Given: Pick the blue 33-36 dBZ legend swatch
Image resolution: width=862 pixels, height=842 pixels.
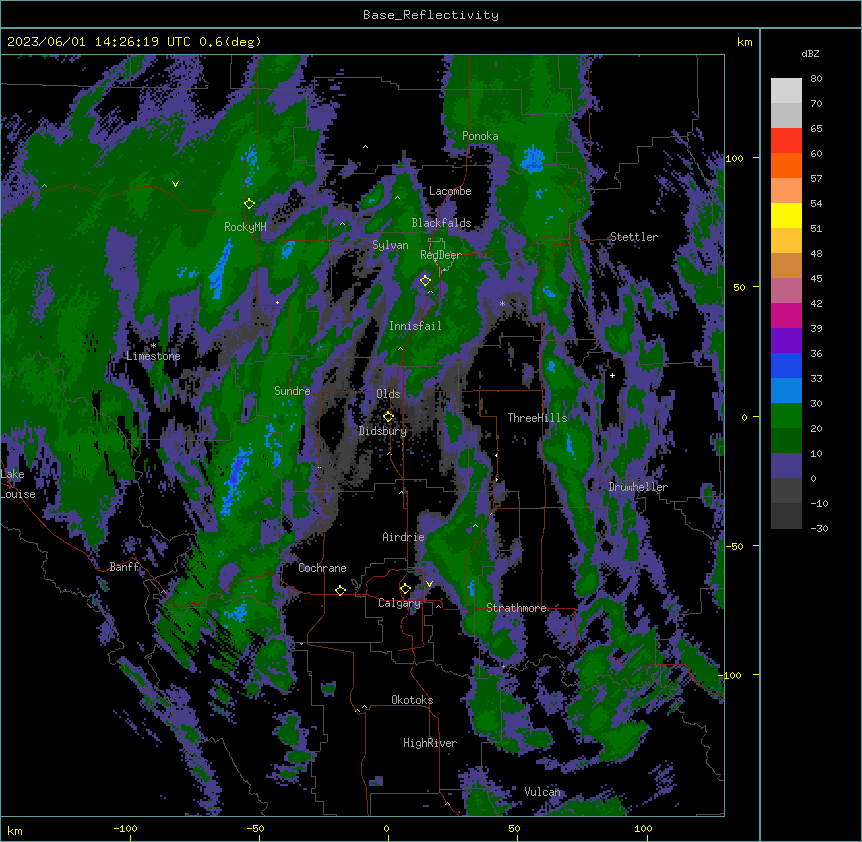Looking at the screenshot, I should coord(786,365).
